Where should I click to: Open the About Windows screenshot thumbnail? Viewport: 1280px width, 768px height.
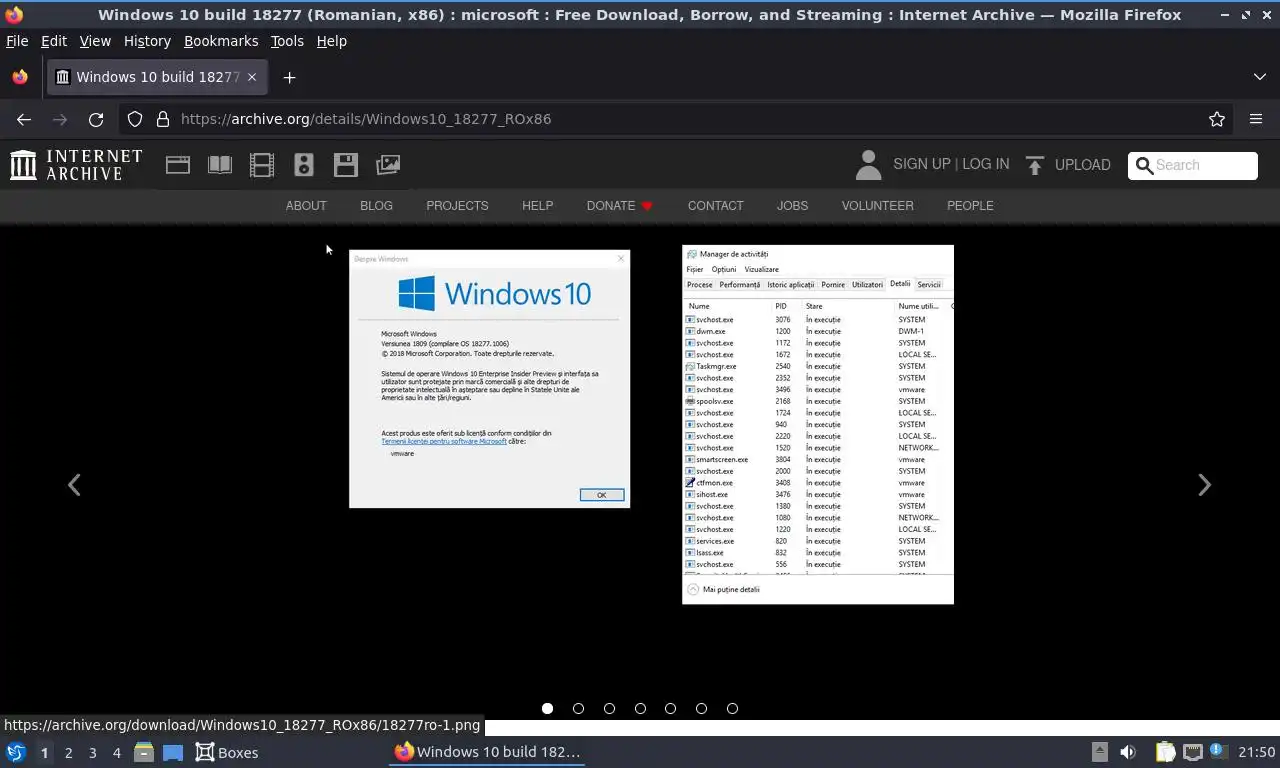pyautogui.click(x=490, y=379)
